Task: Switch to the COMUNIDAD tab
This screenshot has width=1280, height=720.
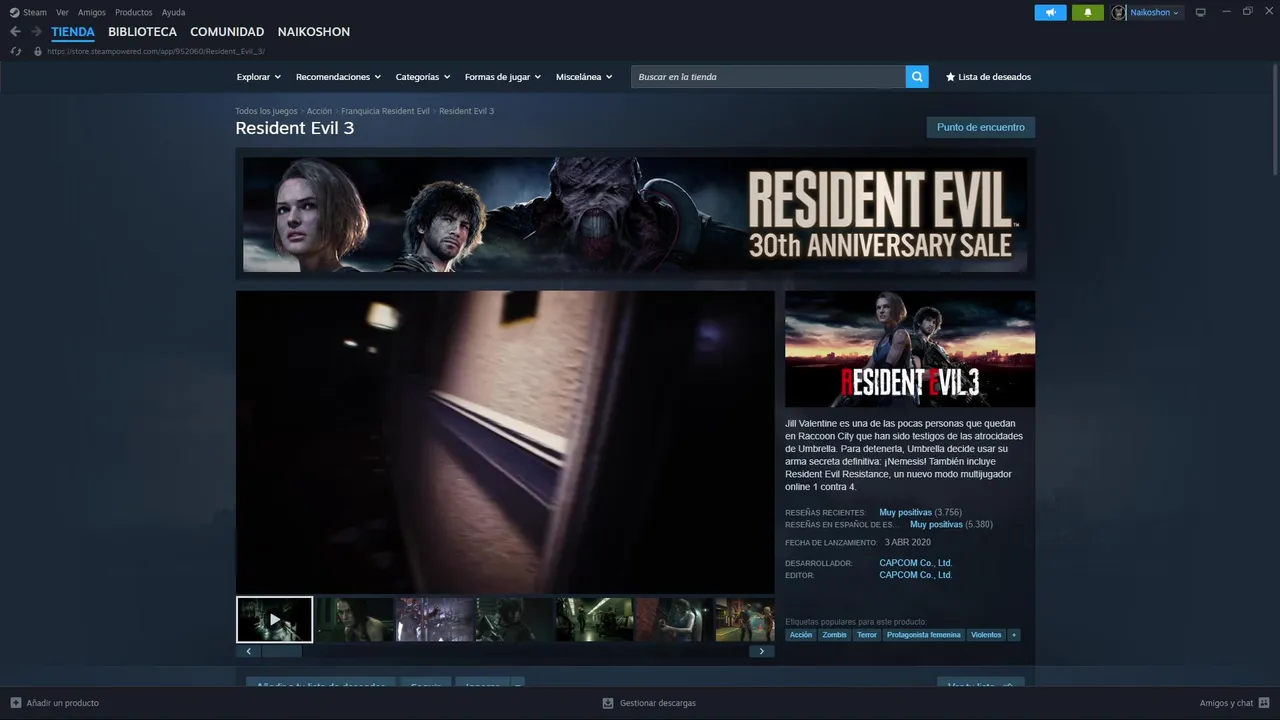Action: tap(227, 32)
